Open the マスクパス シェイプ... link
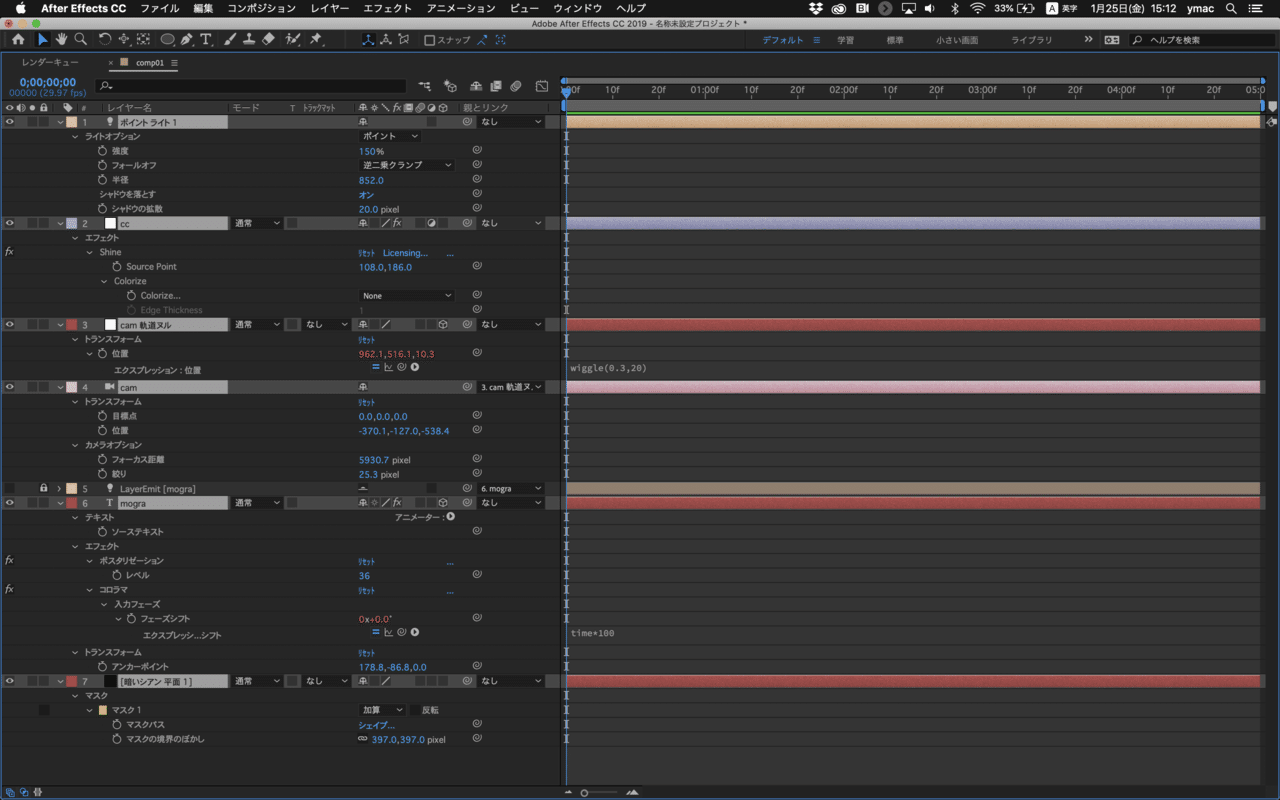 377,725
